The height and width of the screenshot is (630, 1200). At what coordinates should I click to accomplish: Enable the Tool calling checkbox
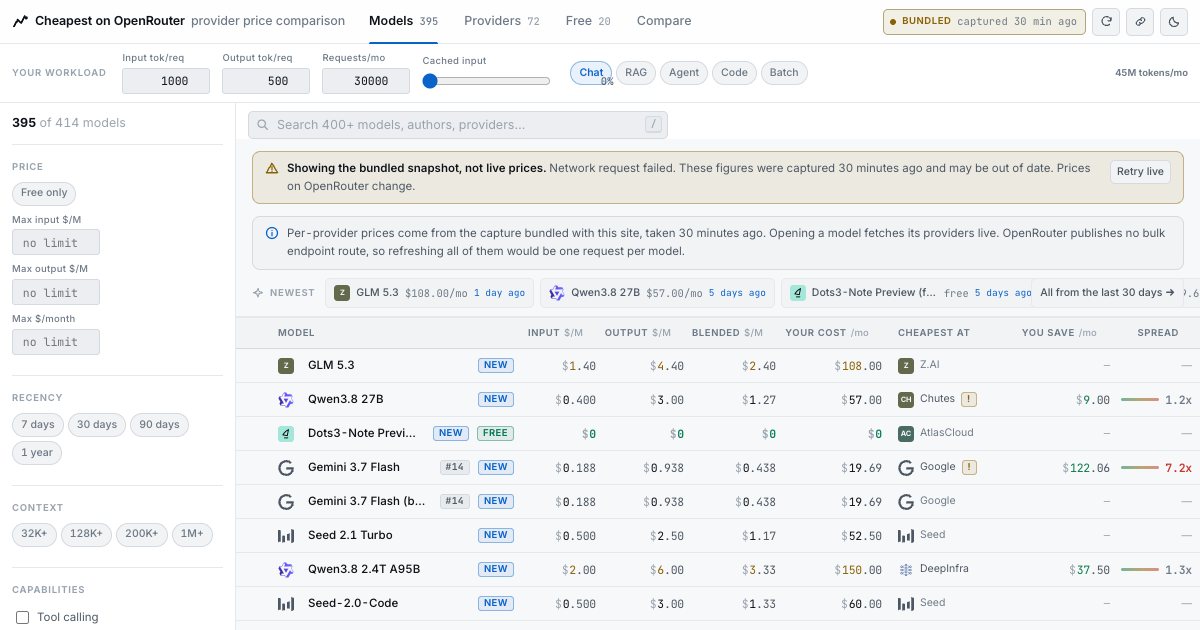click(x=23, y=617)
